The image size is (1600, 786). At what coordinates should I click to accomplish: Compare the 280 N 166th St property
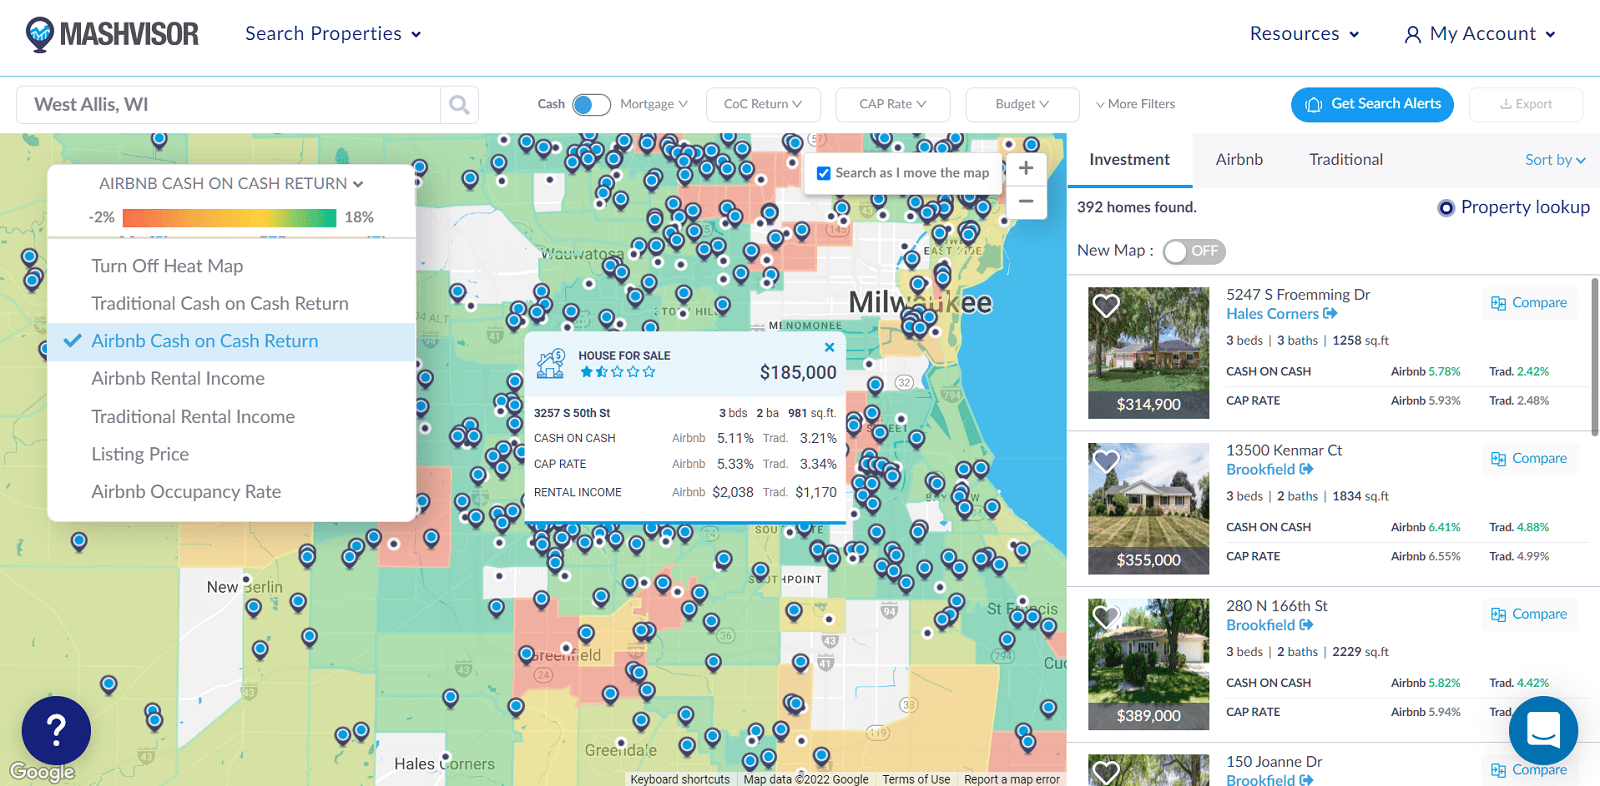click(1529, 614)
